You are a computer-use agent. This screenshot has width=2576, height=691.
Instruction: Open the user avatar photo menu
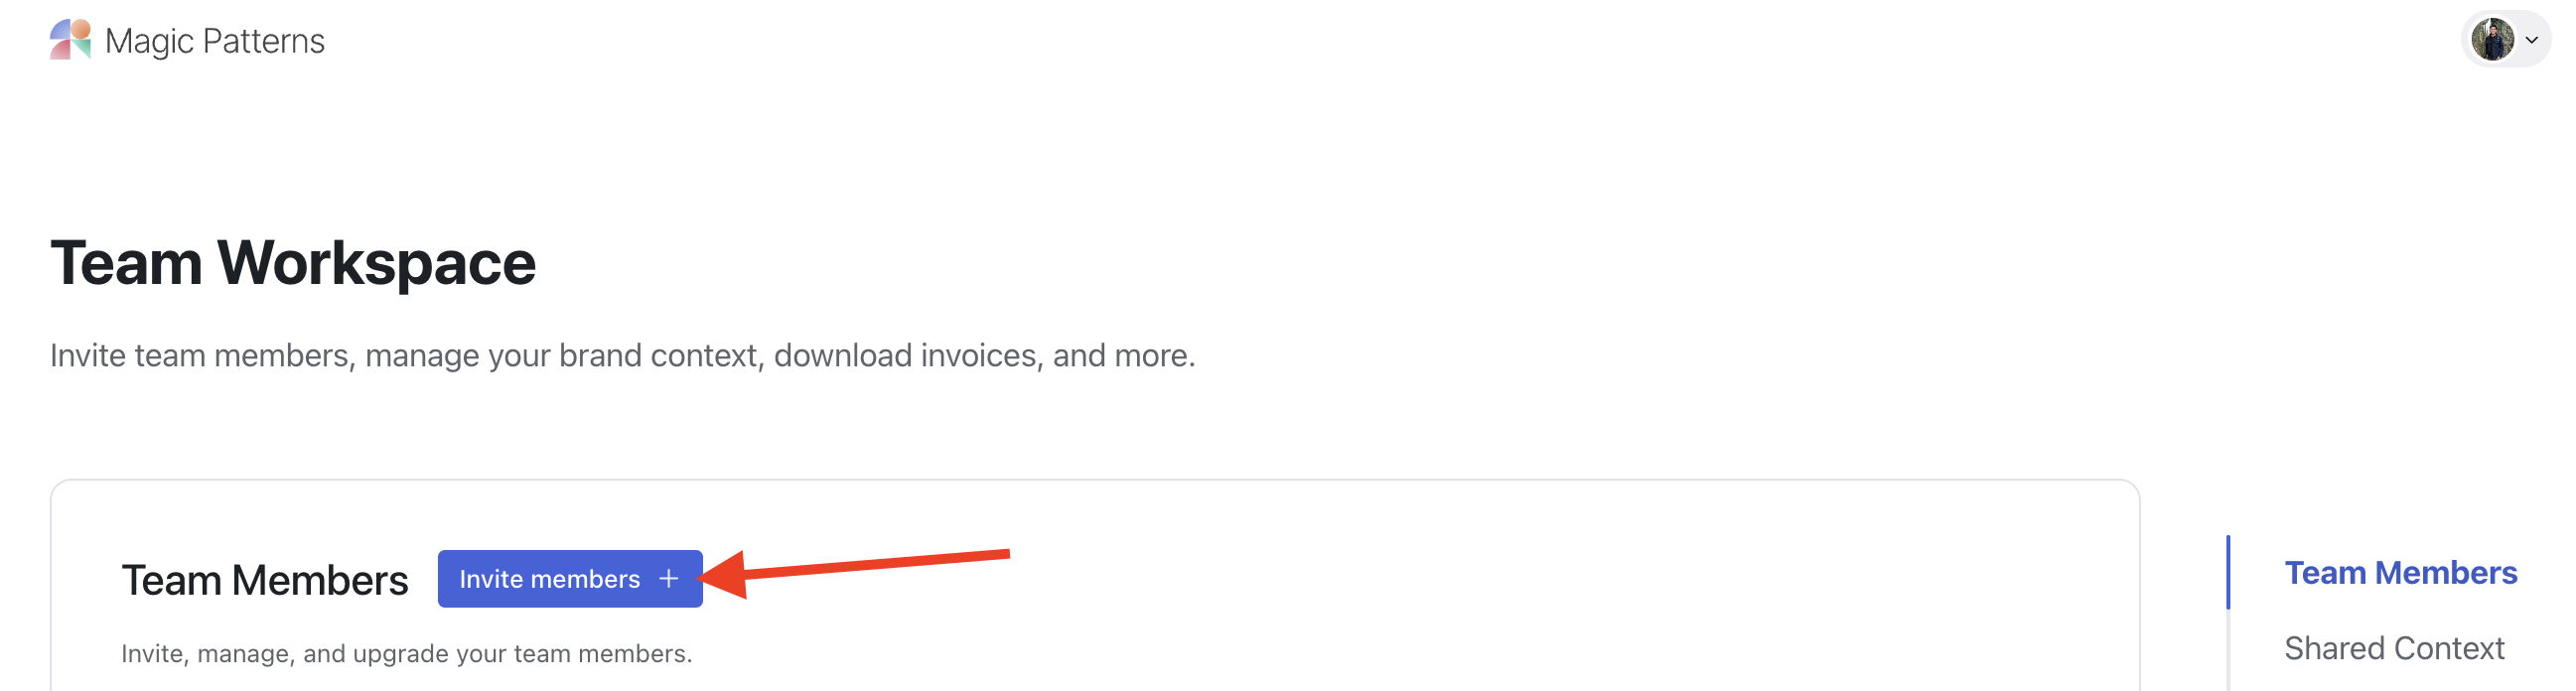point(2492,40)
